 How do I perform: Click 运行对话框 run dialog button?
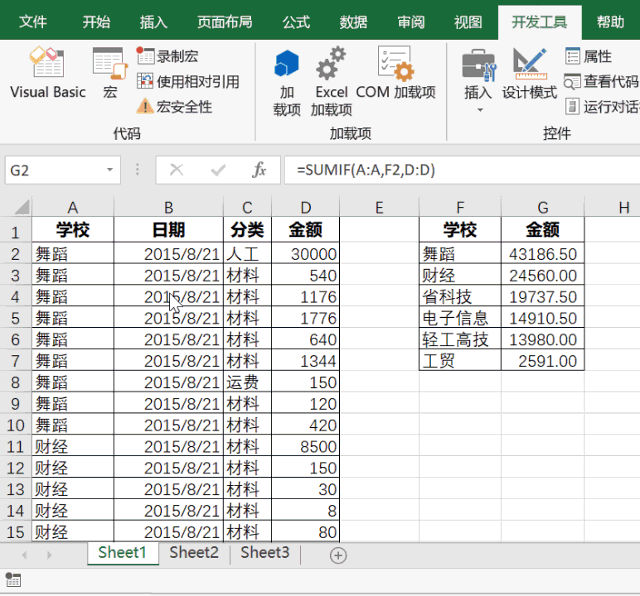tap(602, 107)
